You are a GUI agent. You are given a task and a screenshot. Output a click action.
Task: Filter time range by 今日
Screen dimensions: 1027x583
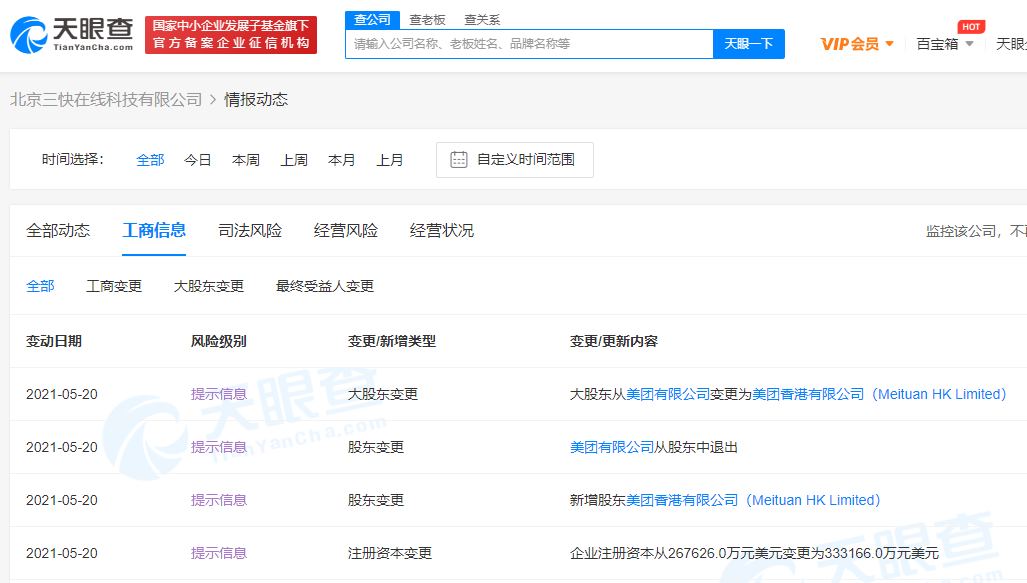click(x=198, y=160)
